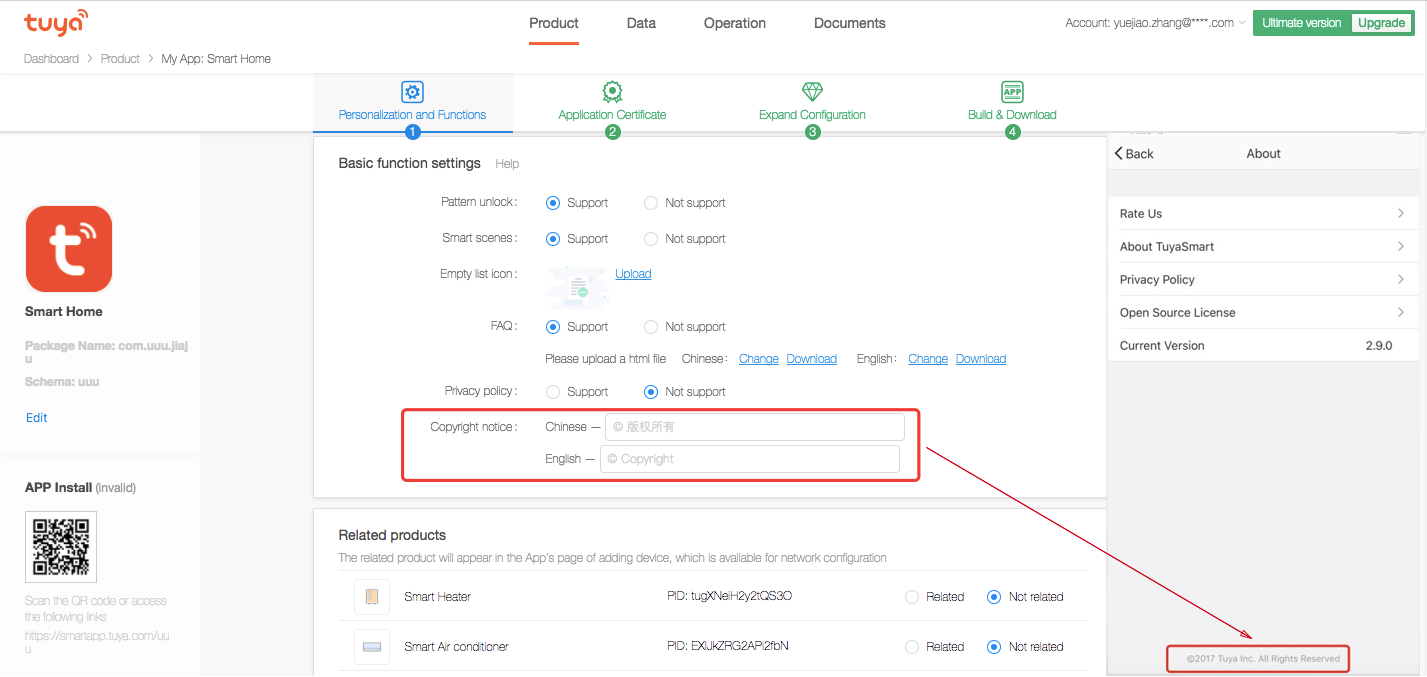This screenshot has width=1427, height=677.
Task: Expand the Rate Us row chevron
Action: (1401, 214)
